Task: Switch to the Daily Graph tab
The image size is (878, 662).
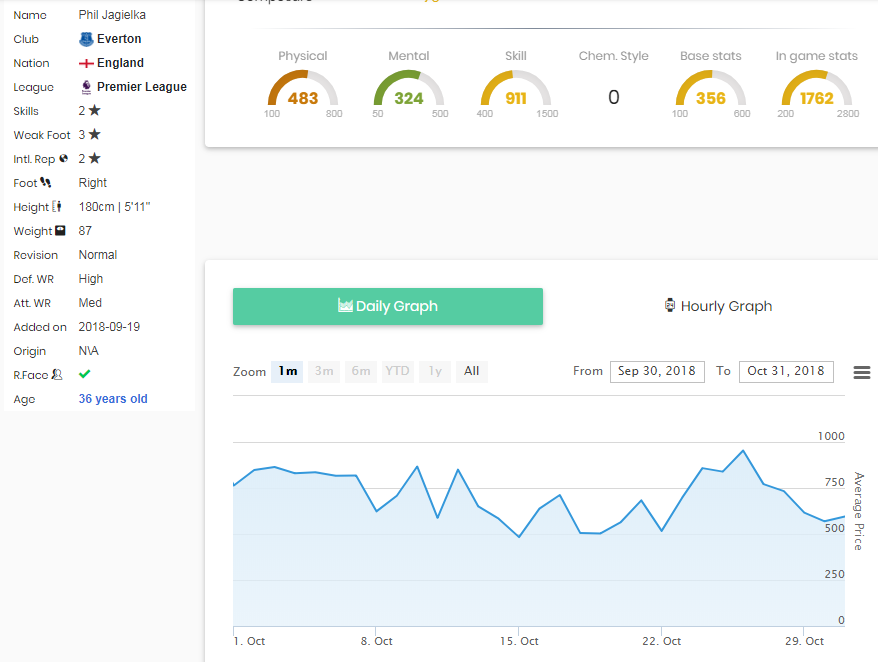Action: point(388,307)
